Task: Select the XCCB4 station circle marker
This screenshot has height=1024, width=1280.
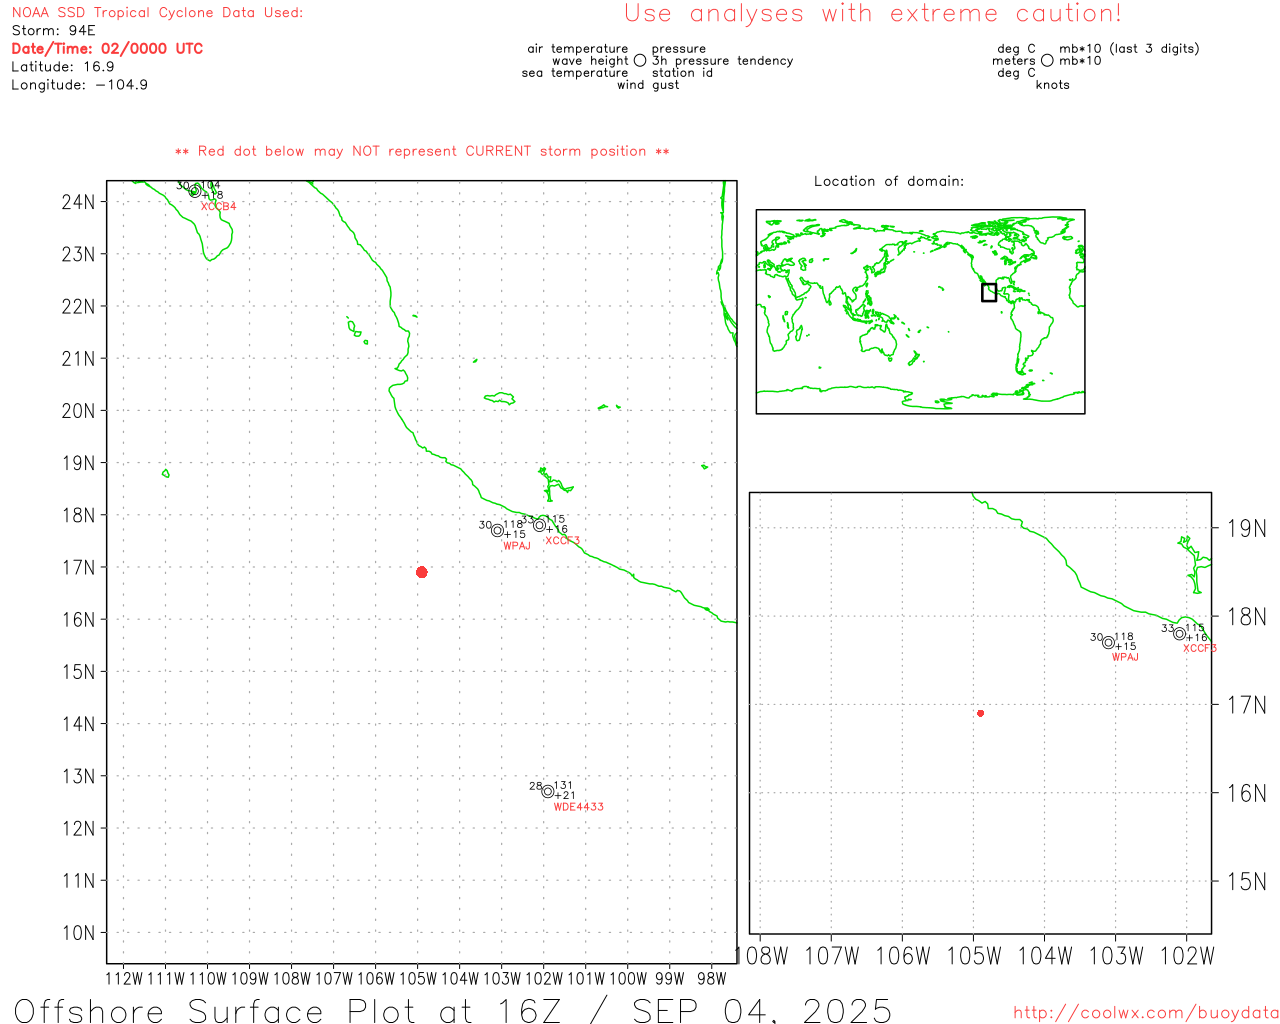Action: point(195,190)
